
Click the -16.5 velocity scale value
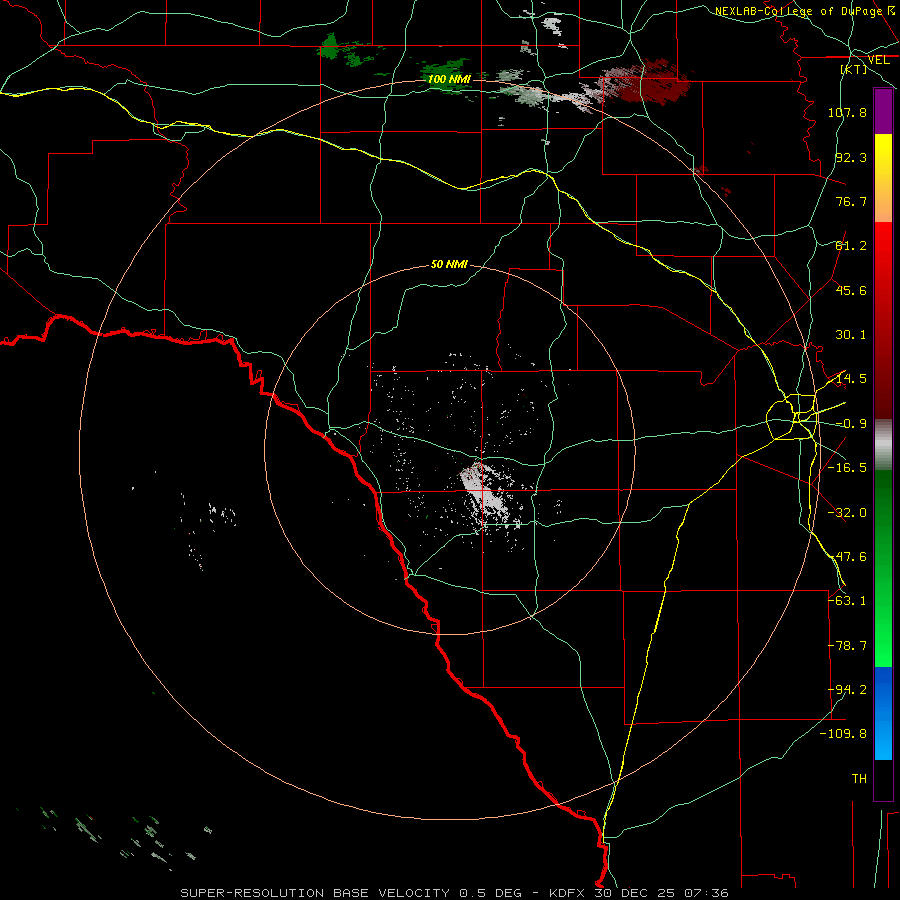tap(847, 468)
